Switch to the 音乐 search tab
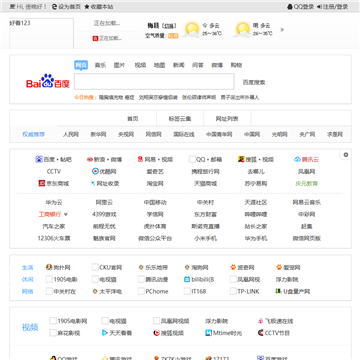Screen dimensions: 360x360 (x=100, y=65)
